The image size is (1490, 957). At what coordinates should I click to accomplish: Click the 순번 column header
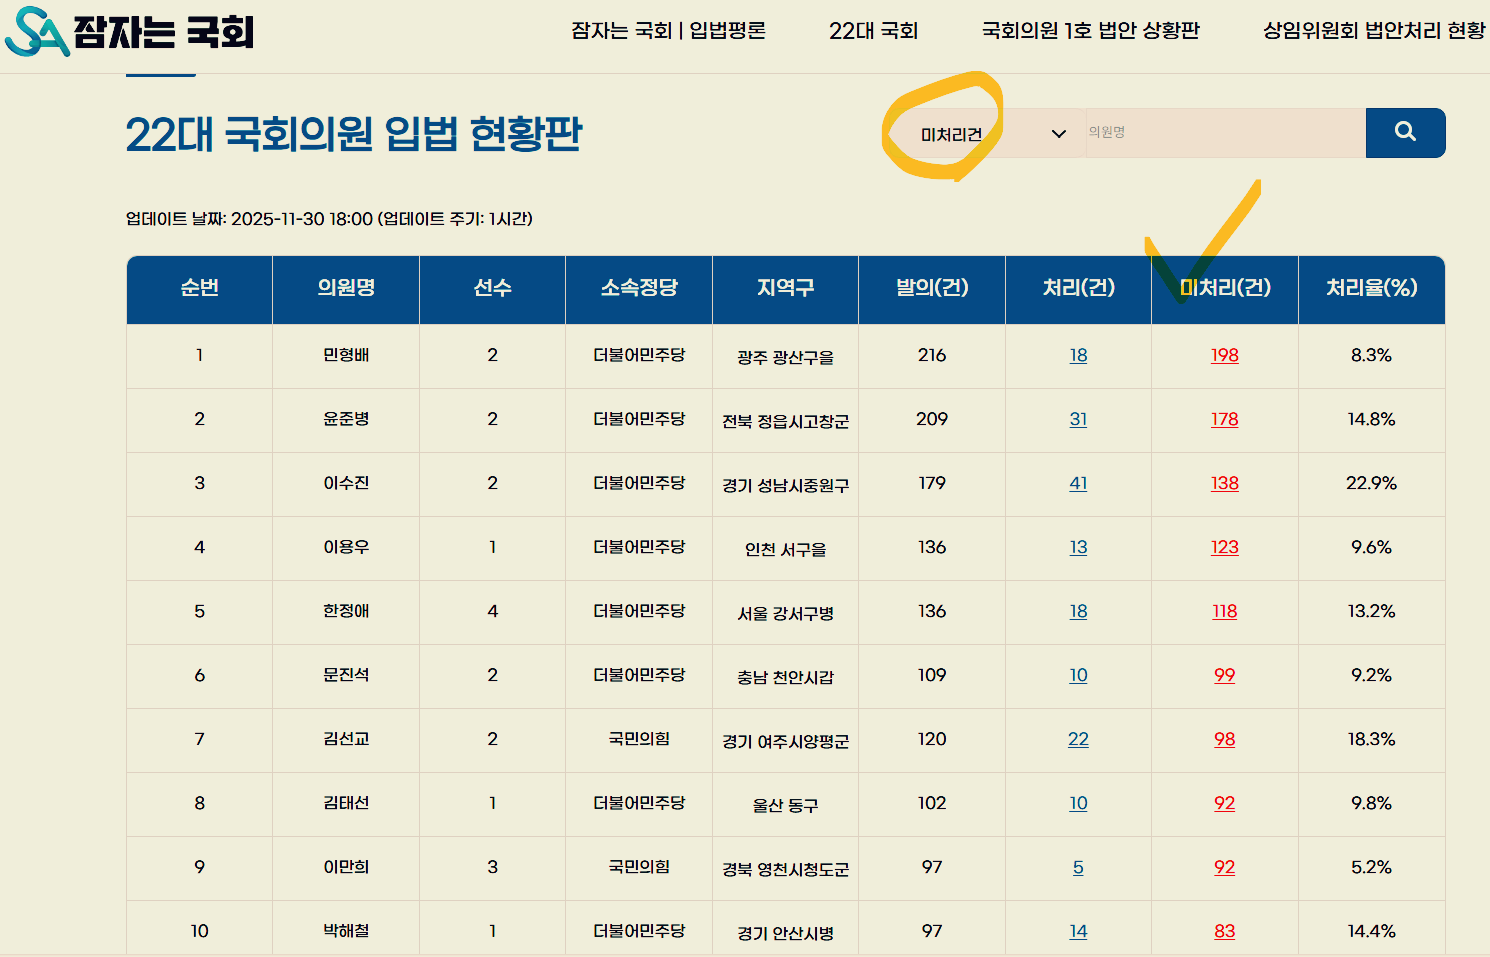[x=199, y=288]
